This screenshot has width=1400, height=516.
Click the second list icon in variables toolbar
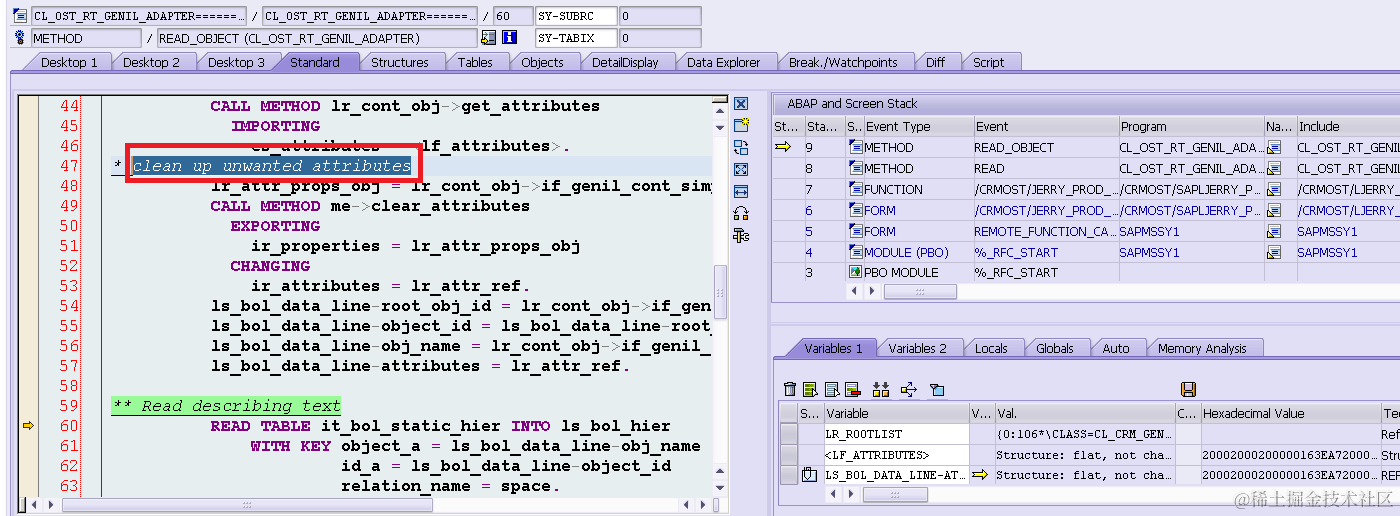832,389
